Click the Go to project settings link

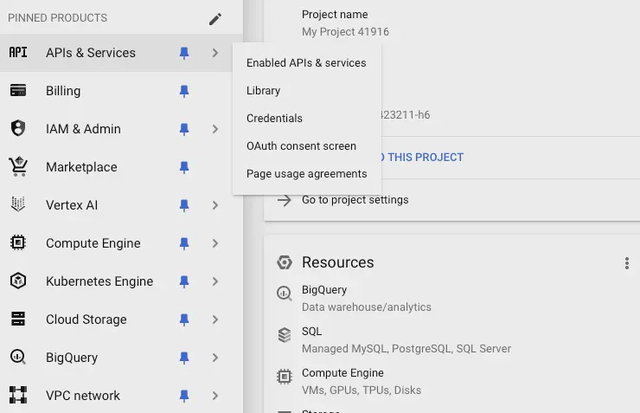click(355, 200)
